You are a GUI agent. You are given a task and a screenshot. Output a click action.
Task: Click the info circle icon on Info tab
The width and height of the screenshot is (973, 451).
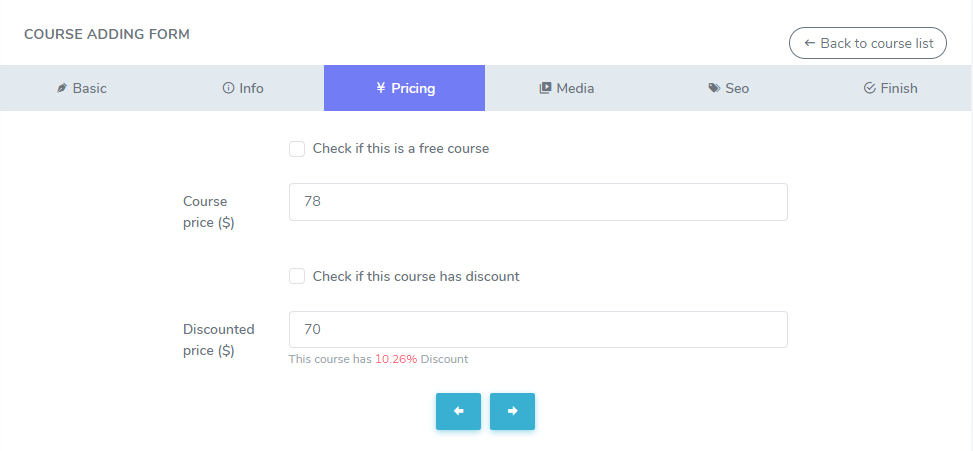point(228,88)
